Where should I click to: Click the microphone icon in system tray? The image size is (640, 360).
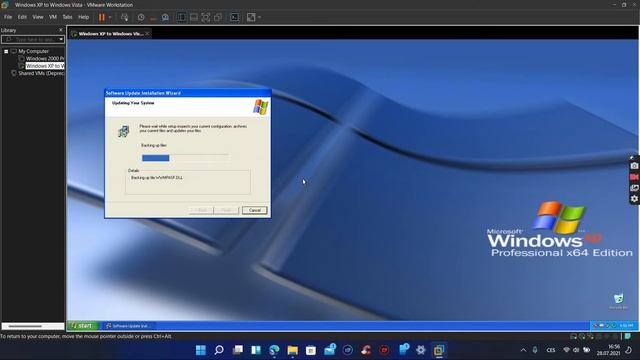pyautogui.click(x=535, y=350)
